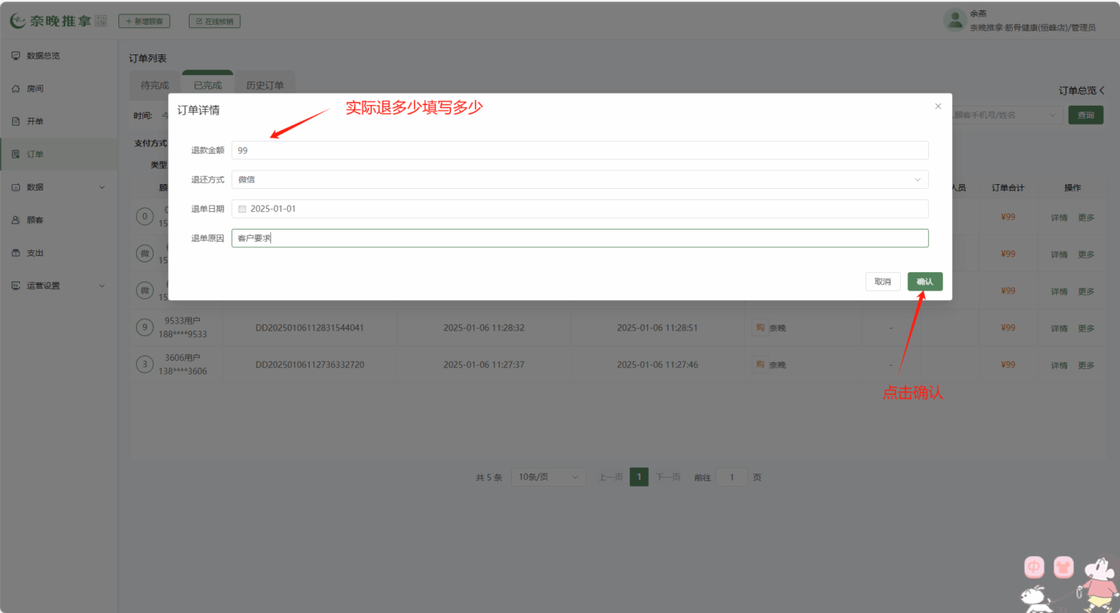1120x613 pixels.
Task: Click the 开单 document icon in sidebar
Action: coord(16,121)
